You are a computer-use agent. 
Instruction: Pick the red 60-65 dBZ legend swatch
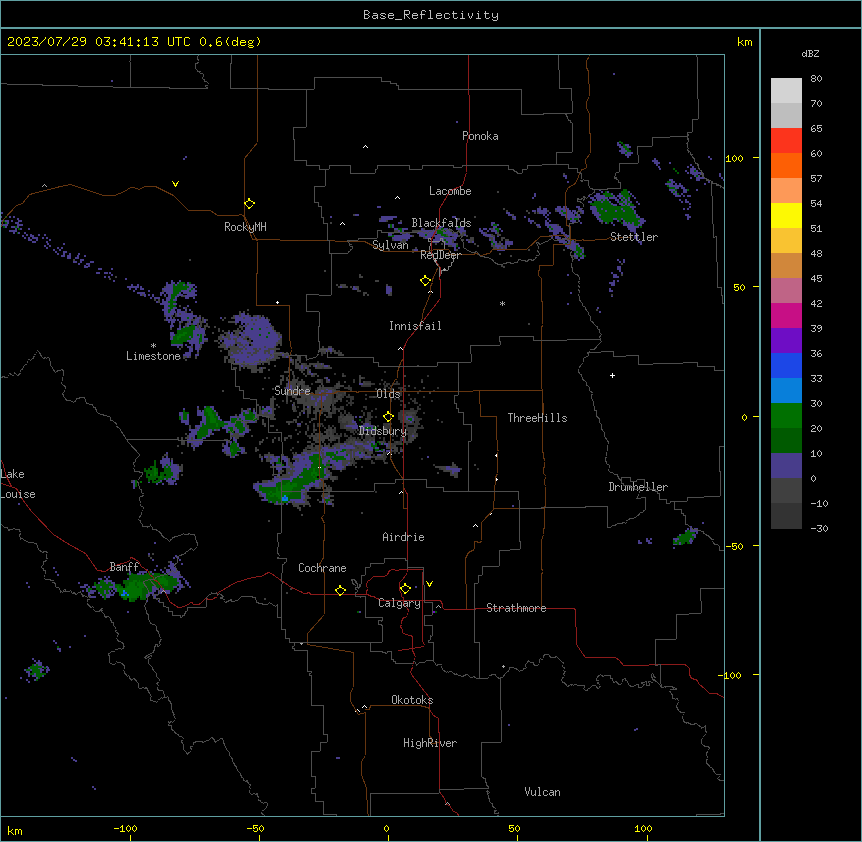[786, 140]
